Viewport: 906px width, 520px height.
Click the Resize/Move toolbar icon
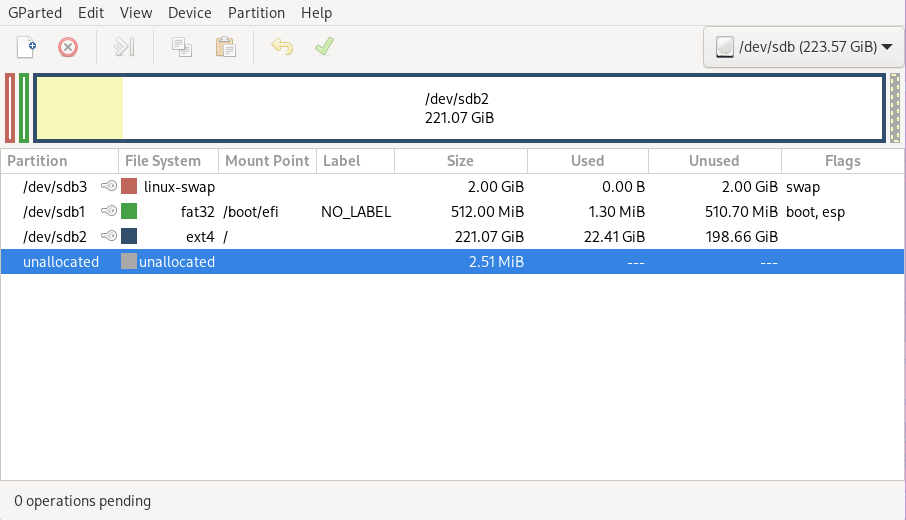[x=124, y=47]
